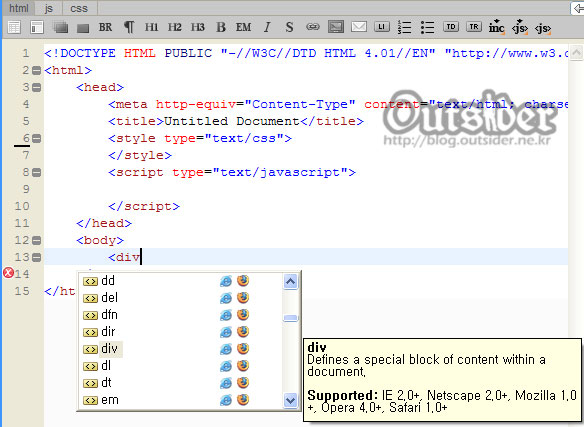Collapse the style fold on line 6

36,138
